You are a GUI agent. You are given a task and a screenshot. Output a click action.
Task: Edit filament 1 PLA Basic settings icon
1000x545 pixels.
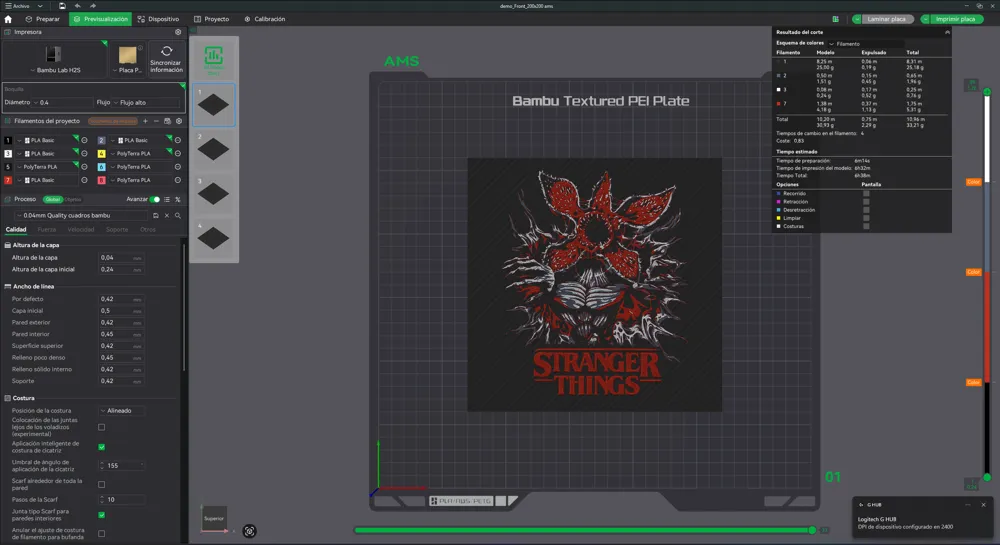[x=84, y=140]
